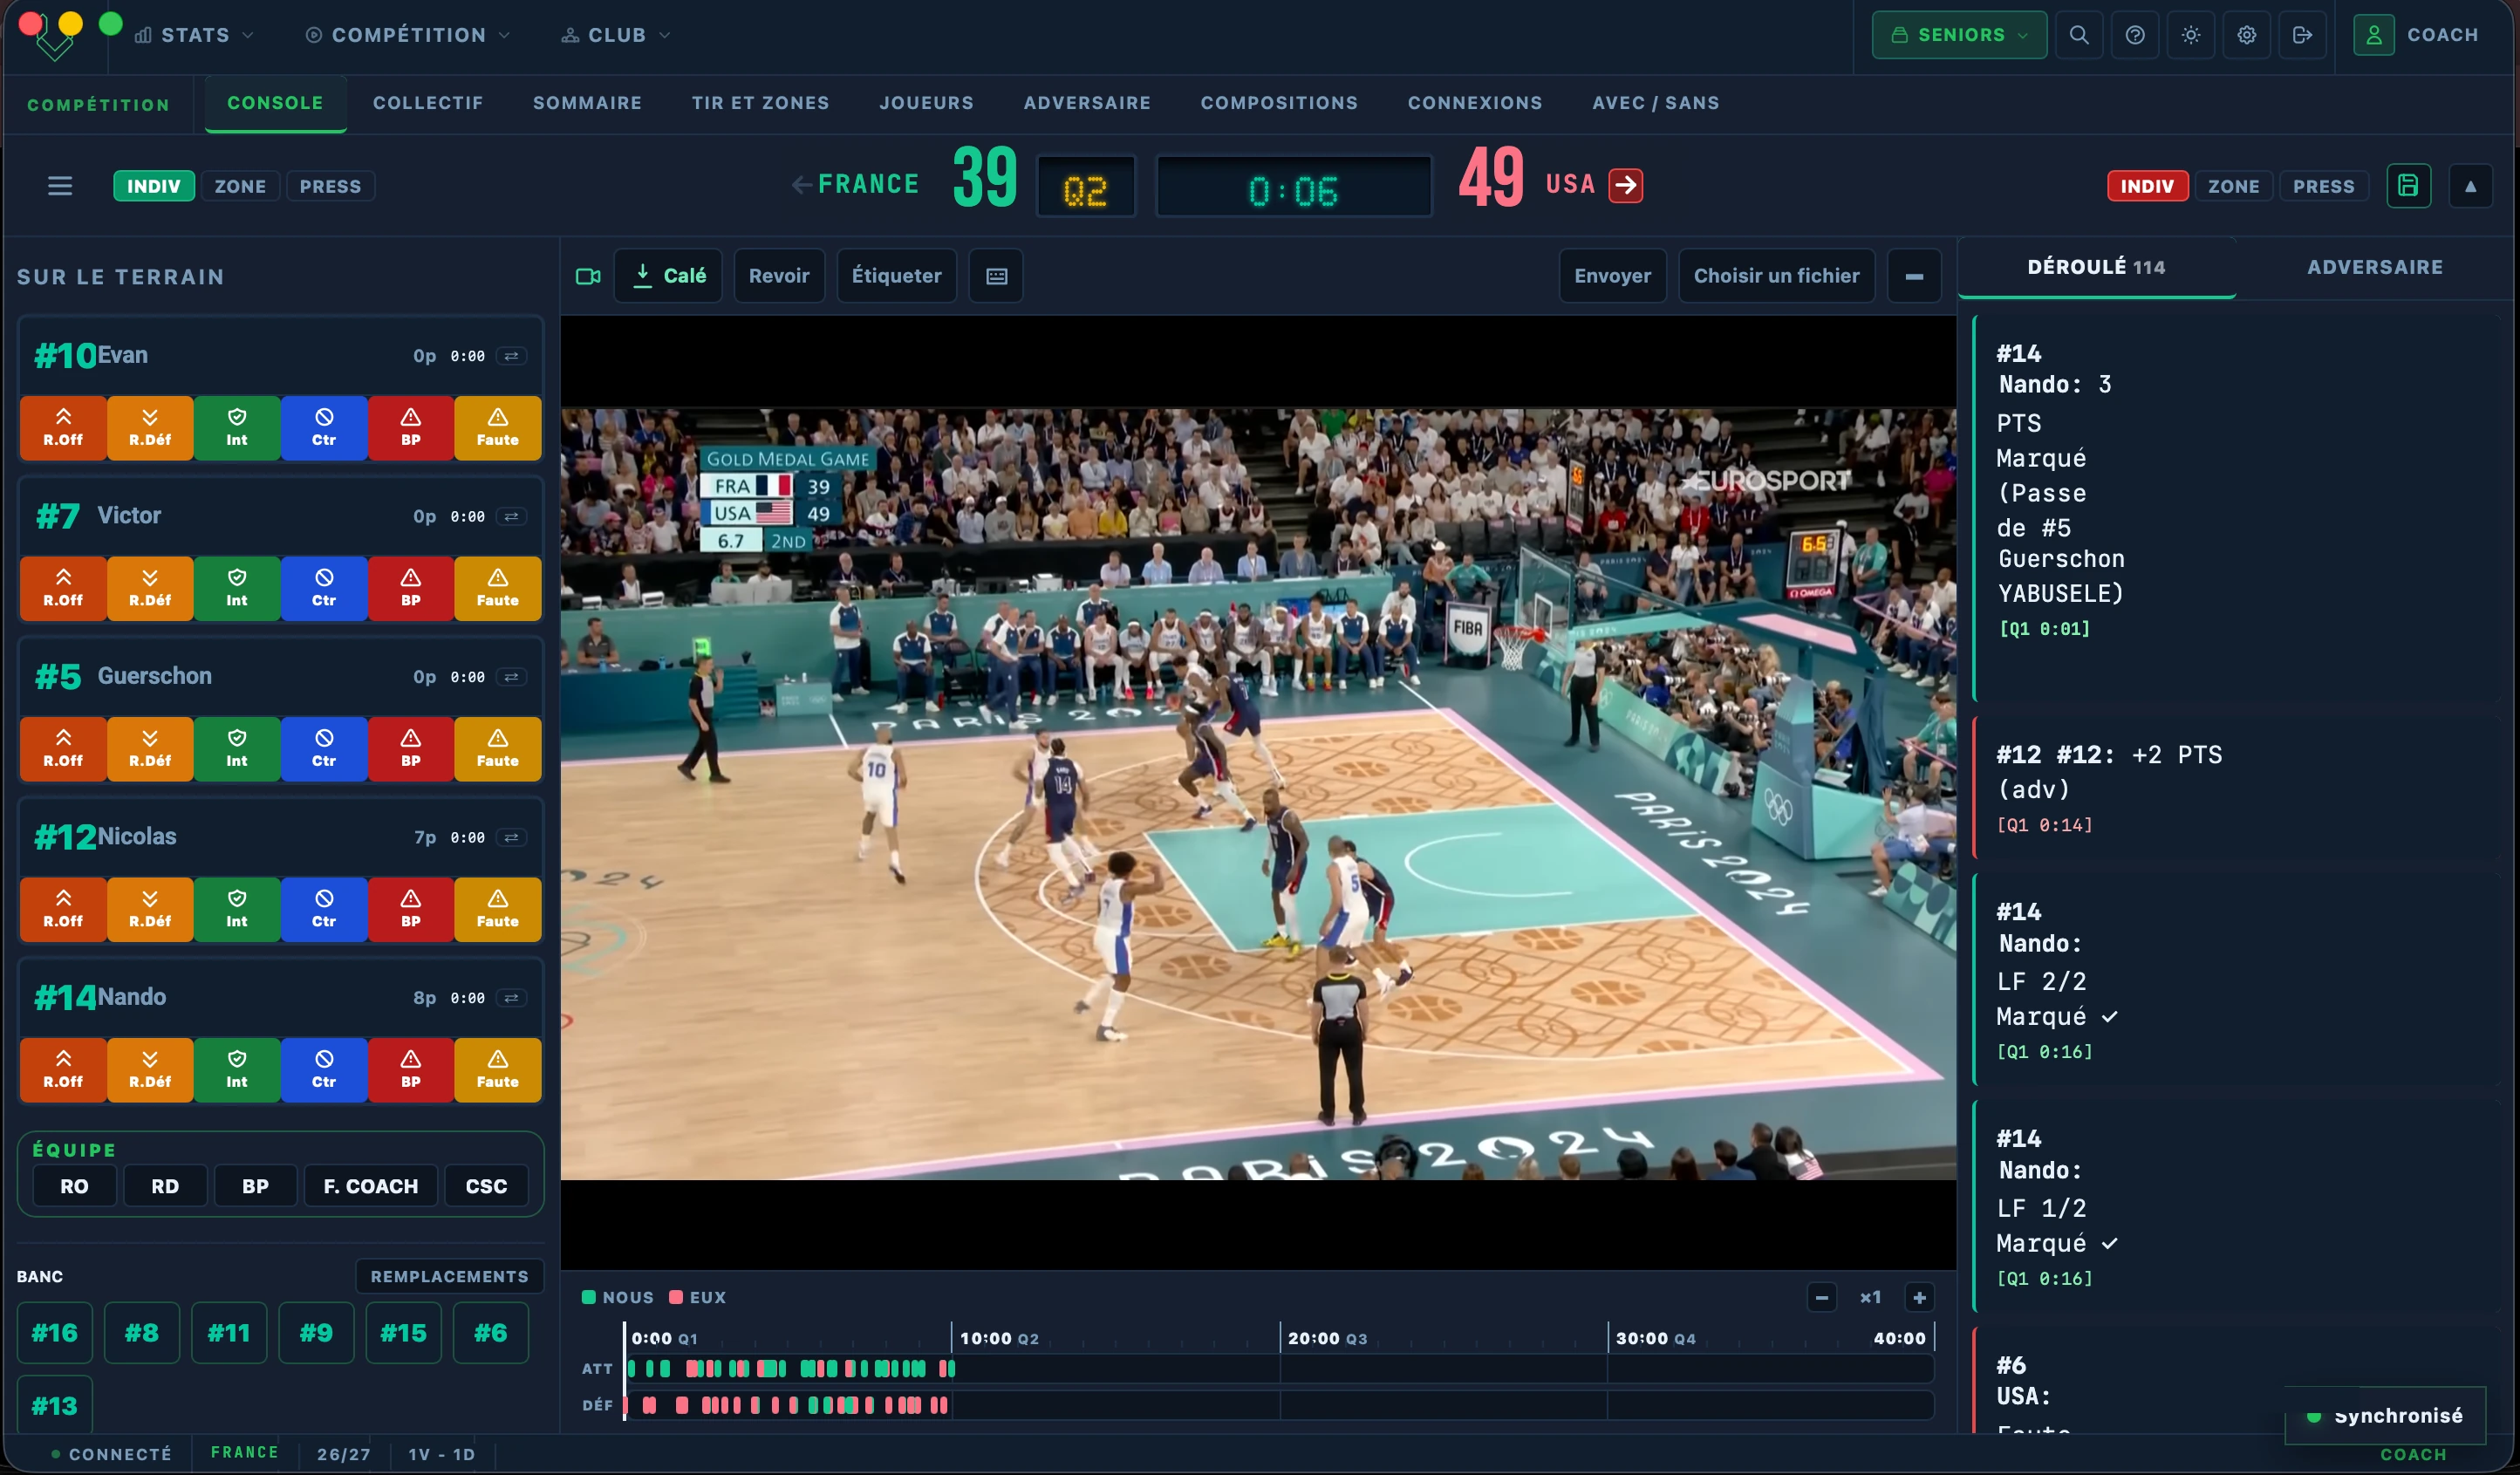This screenshot has height=1475, width=2520.
Task: Zoom out the timeline with minus
Action: [1822, 1298]
